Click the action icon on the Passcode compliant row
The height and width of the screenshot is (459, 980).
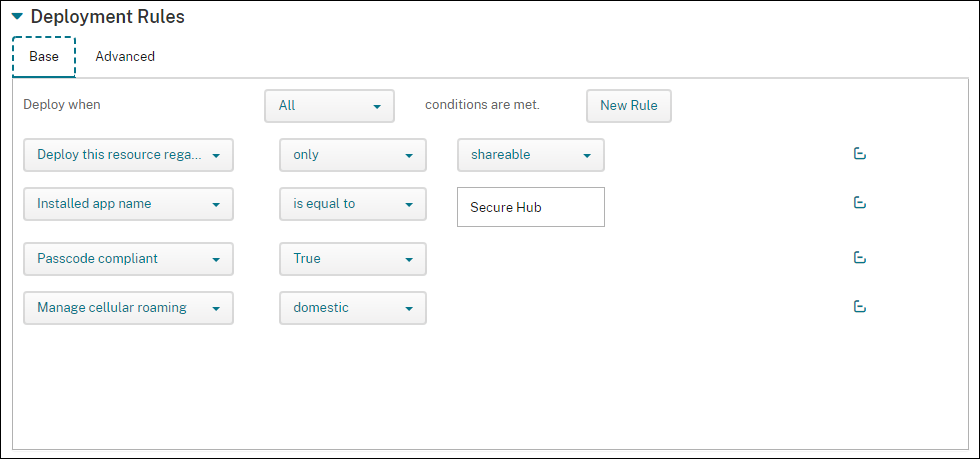click(858, 258)
